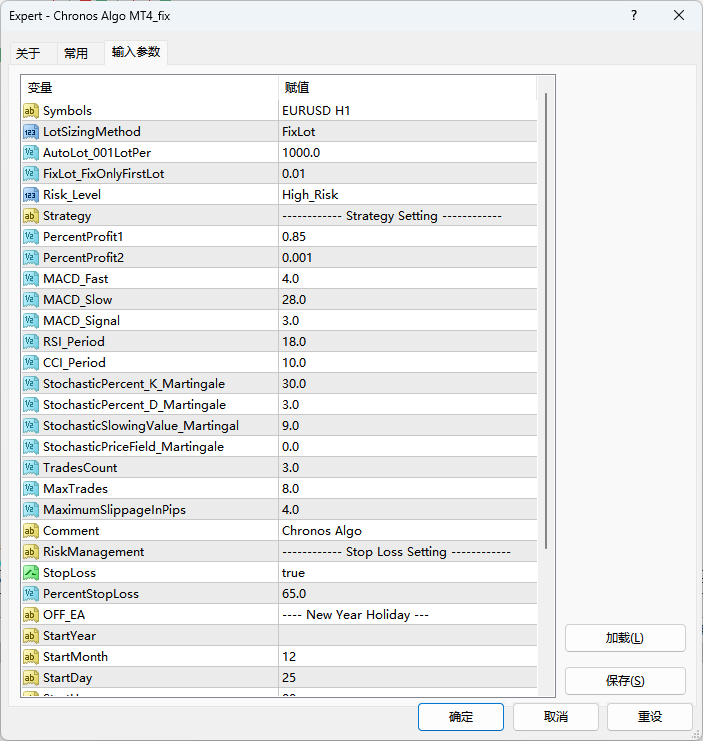
Task: Edit the MACD_Slow value 28.0
Action: [x=408, y=300]
